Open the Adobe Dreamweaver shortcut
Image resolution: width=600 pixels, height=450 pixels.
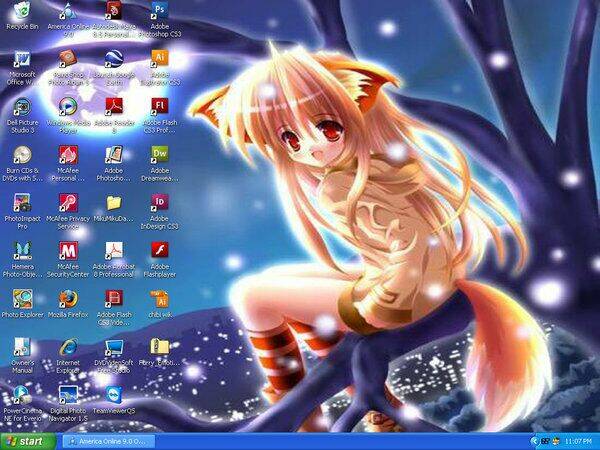pos(160,154)
